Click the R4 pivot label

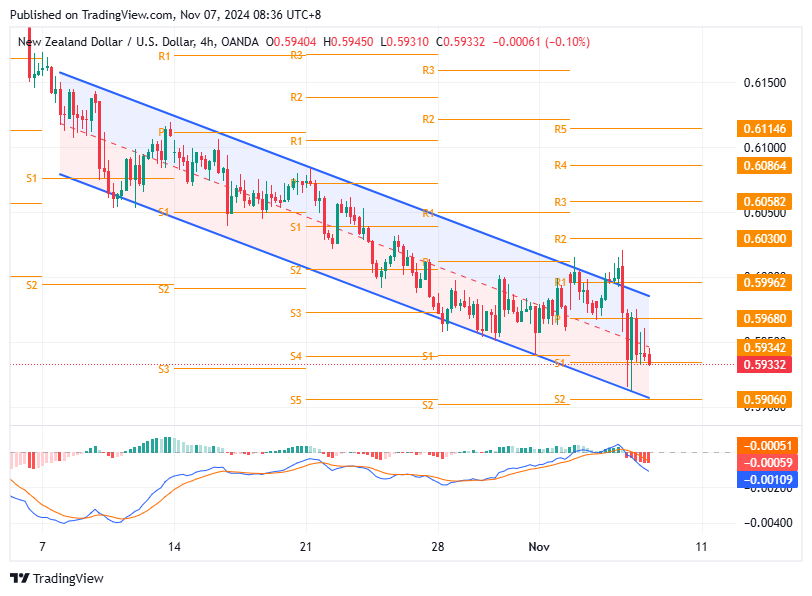click(560, 166)
